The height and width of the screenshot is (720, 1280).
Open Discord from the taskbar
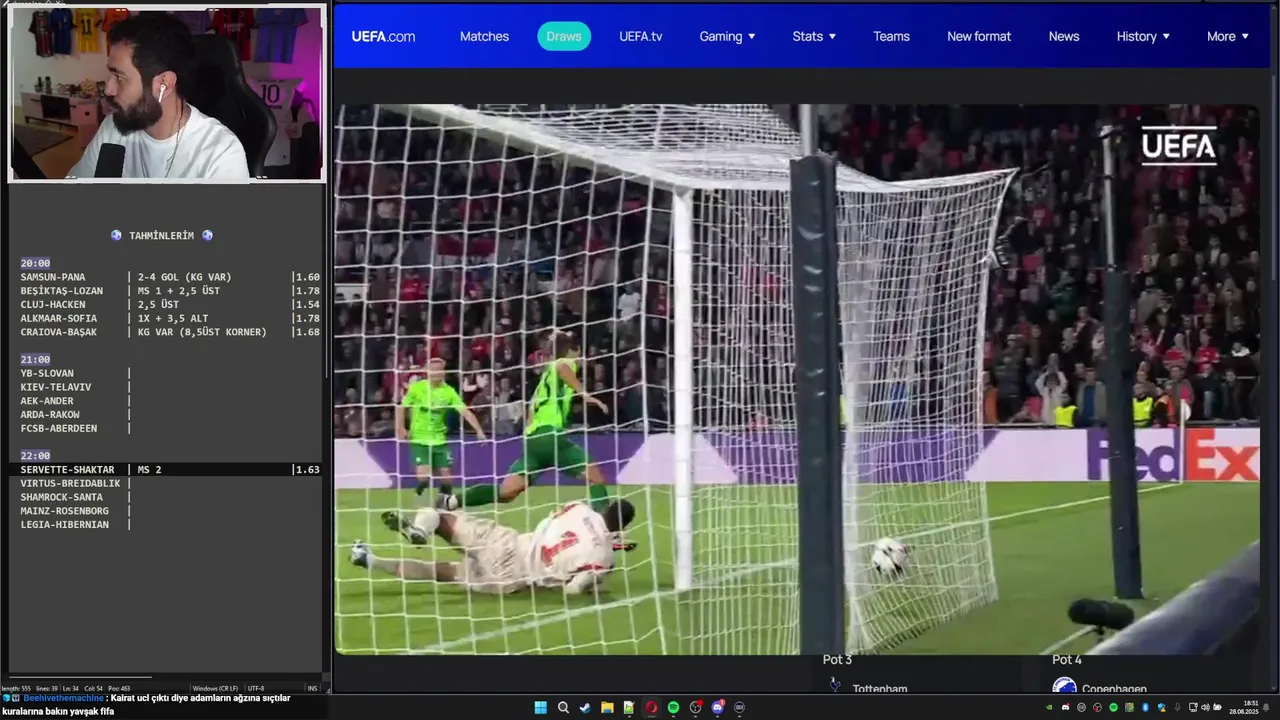click(717, 707)
